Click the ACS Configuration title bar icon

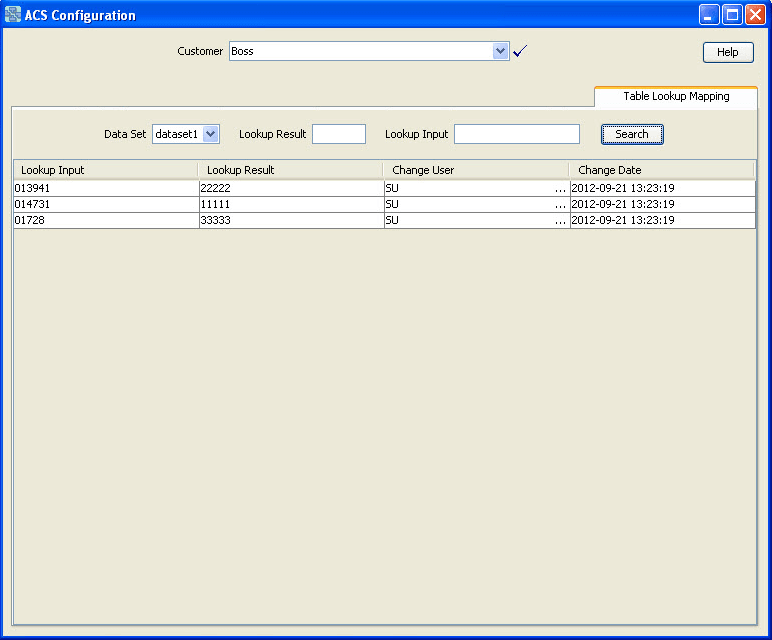click(x=13, y=15)
